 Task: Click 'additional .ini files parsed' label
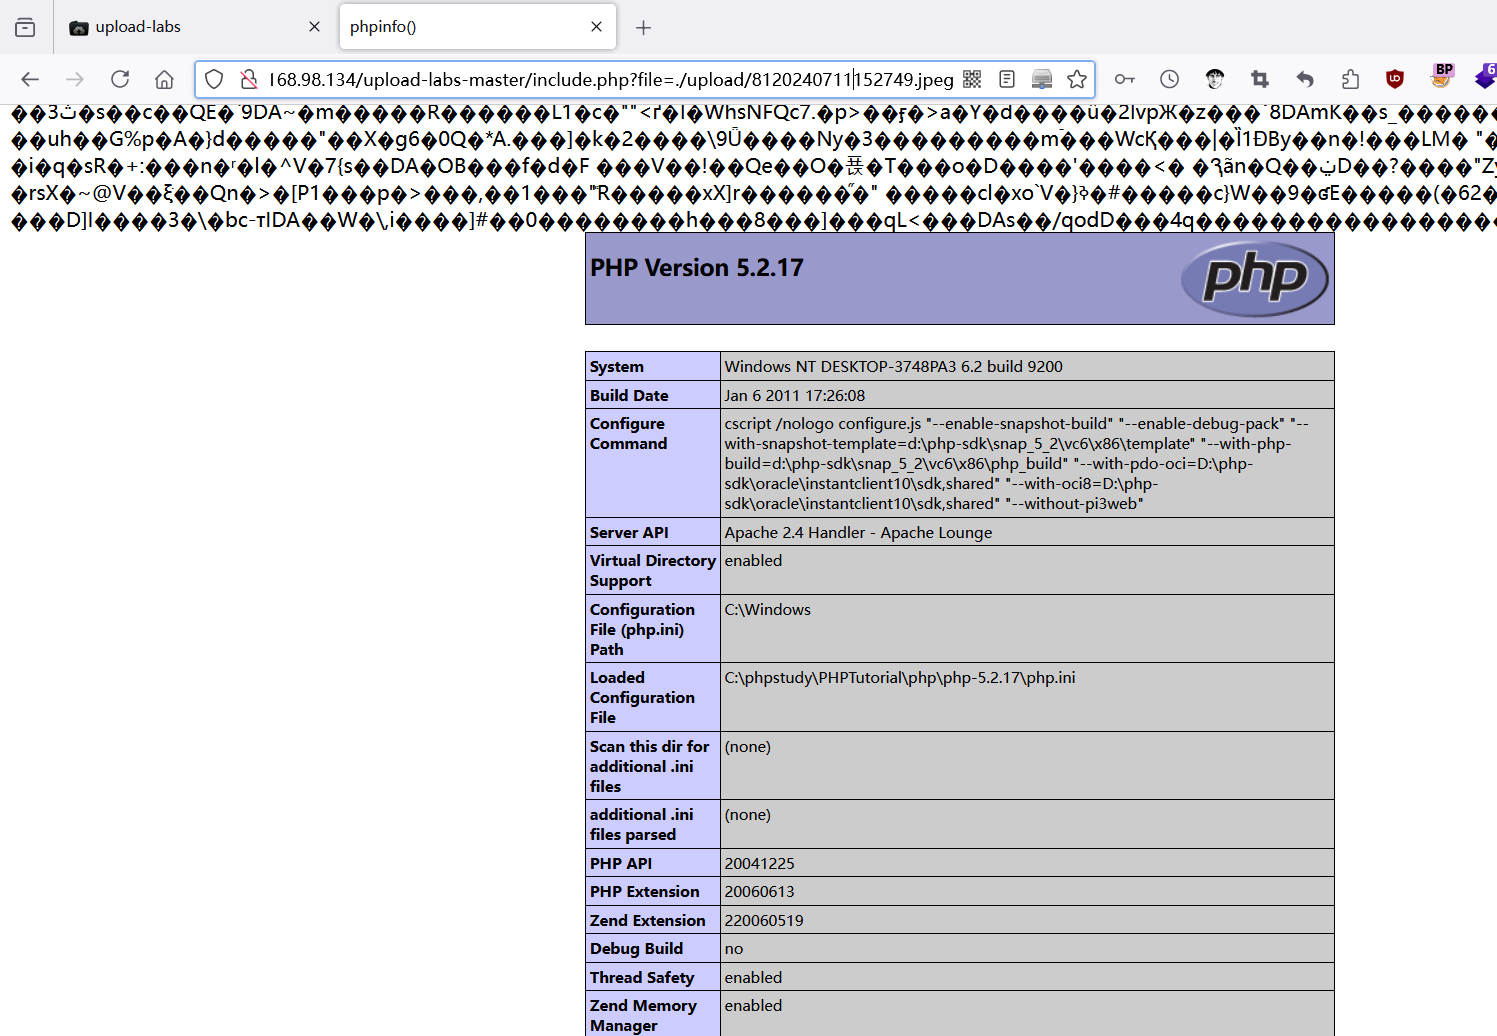pos(641,825)
